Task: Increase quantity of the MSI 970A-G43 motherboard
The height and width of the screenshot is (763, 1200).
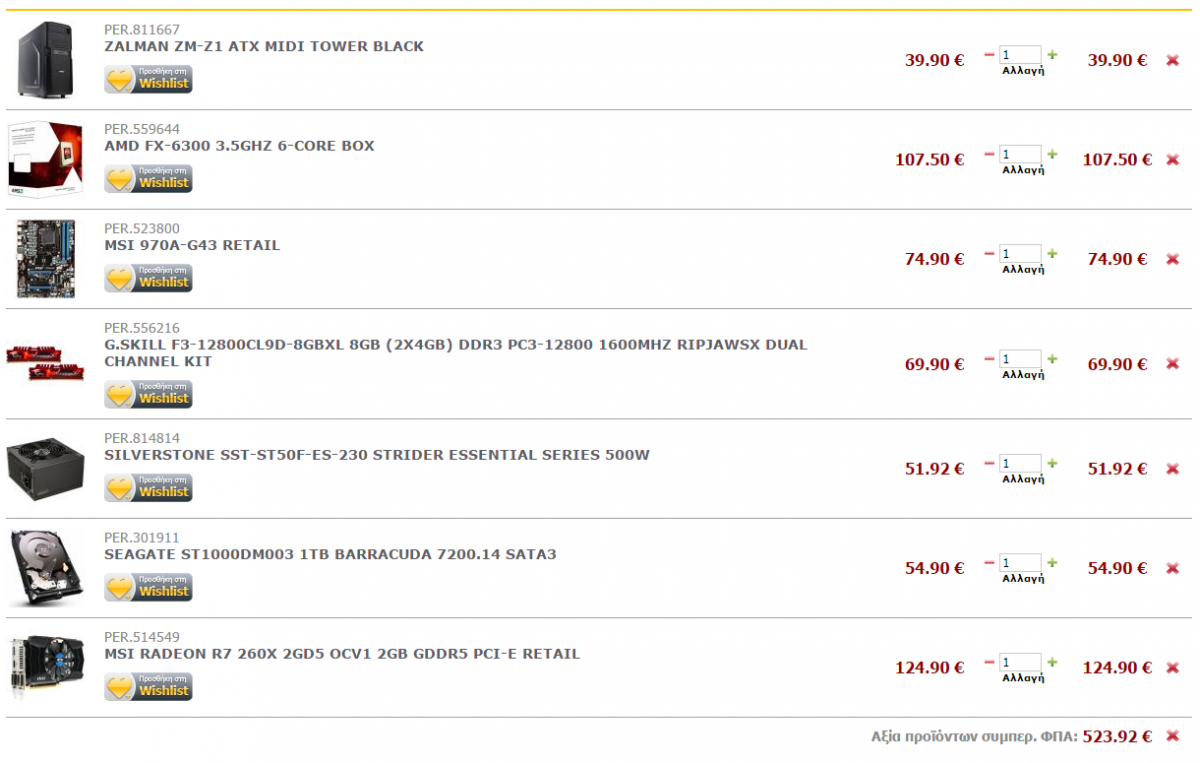Action: click(x=1052, y=254)
